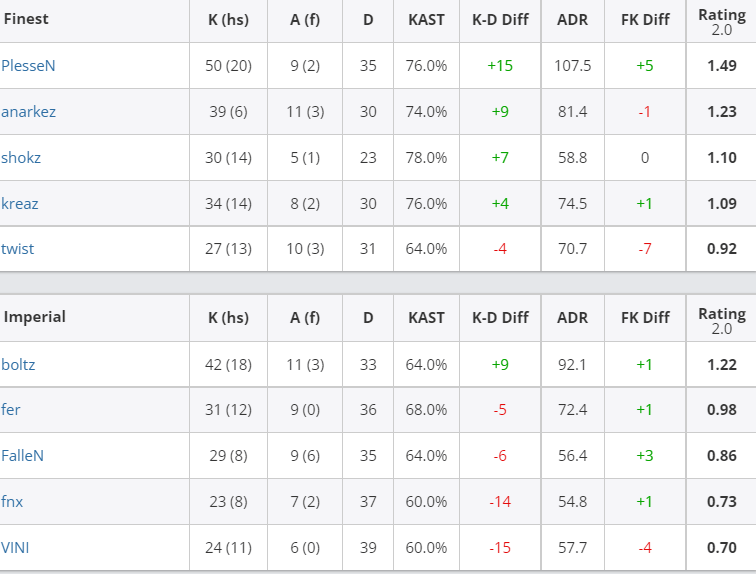
Task: Open PlesseN player profile link
Action: [28, 66]
